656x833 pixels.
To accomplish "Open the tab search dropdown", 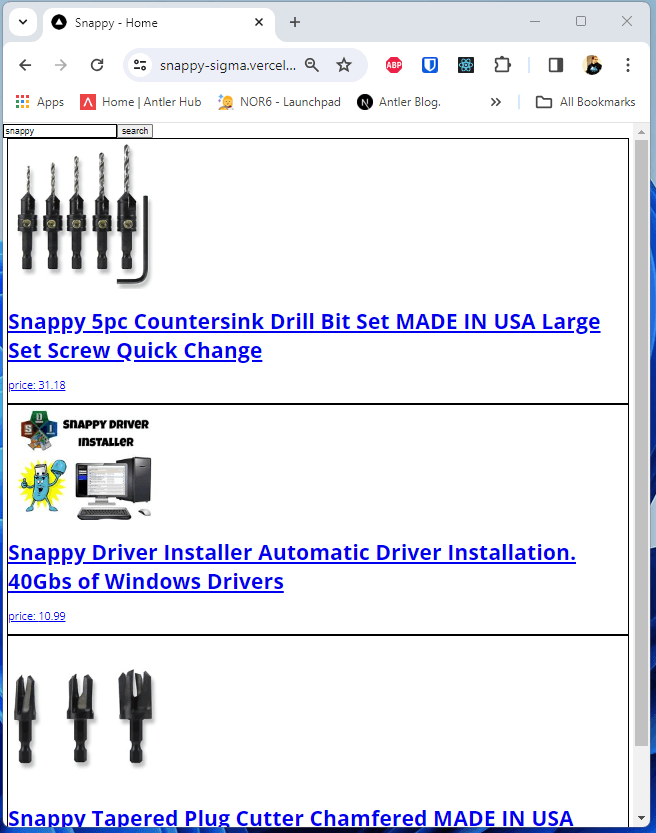I will 23,22.
